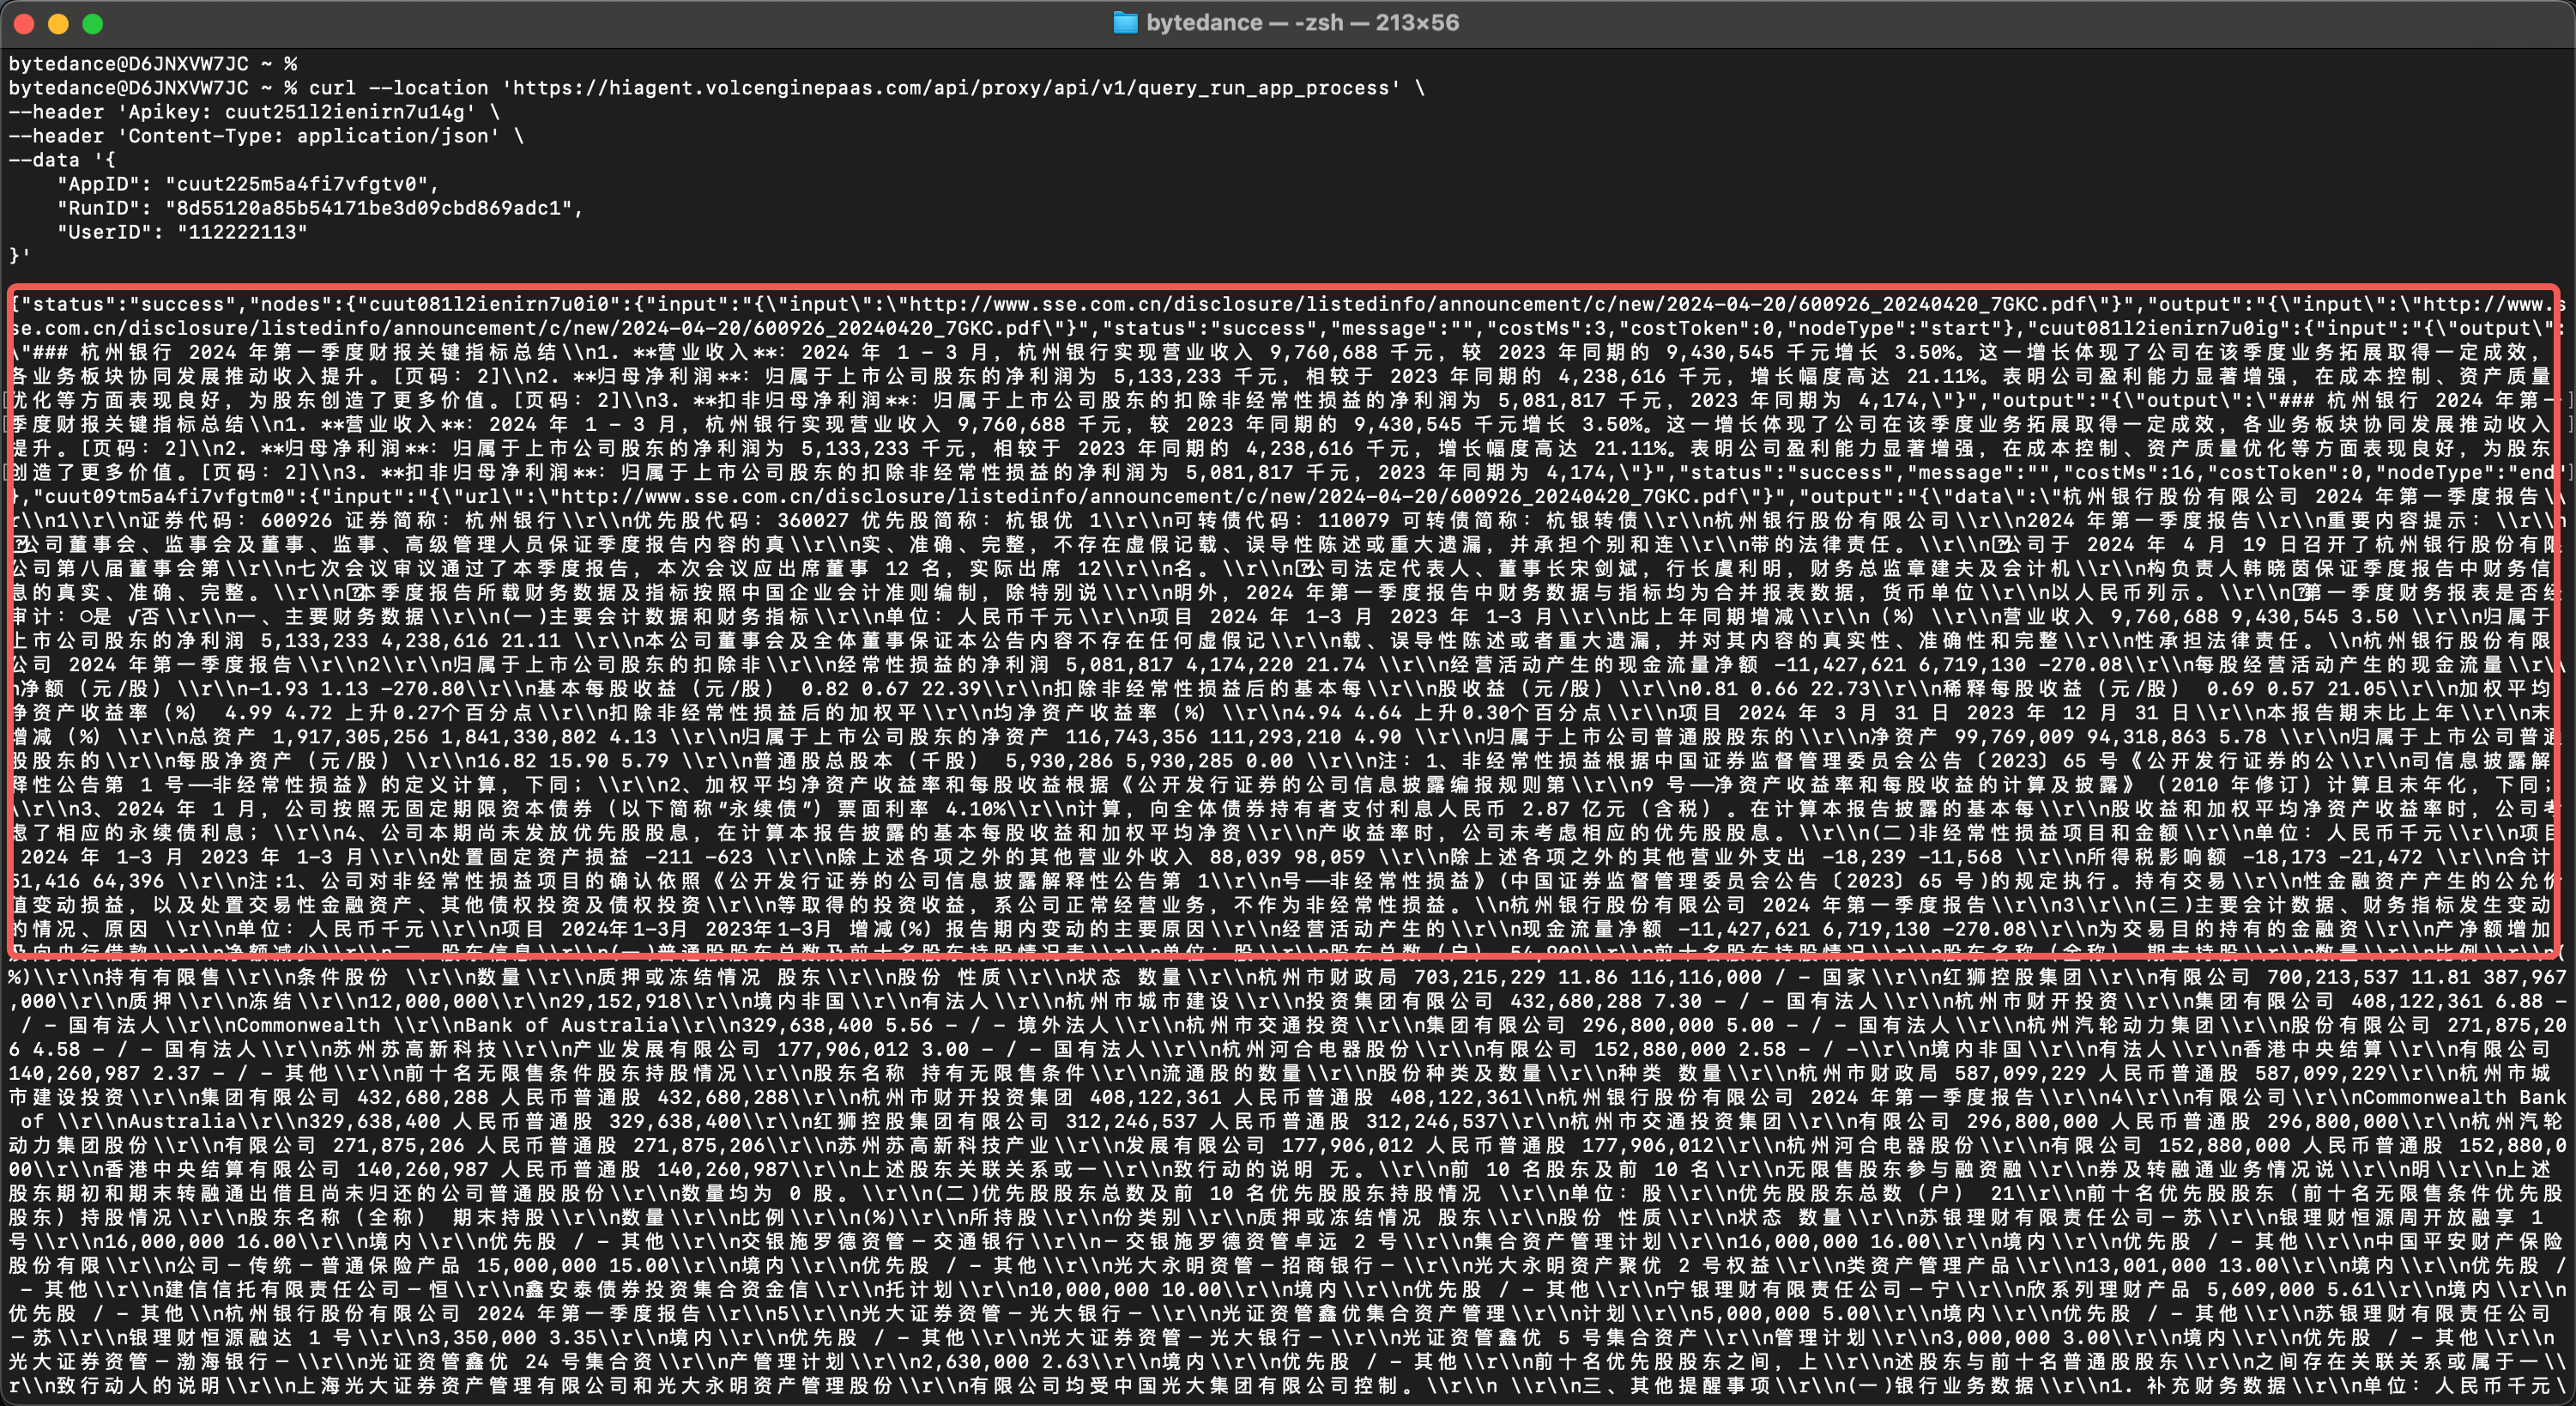Click the AppID value 'cuut225m5a4fi7vfgtv0'
The height and width of the screenshot is (1406, 2576).
(295, 184)
